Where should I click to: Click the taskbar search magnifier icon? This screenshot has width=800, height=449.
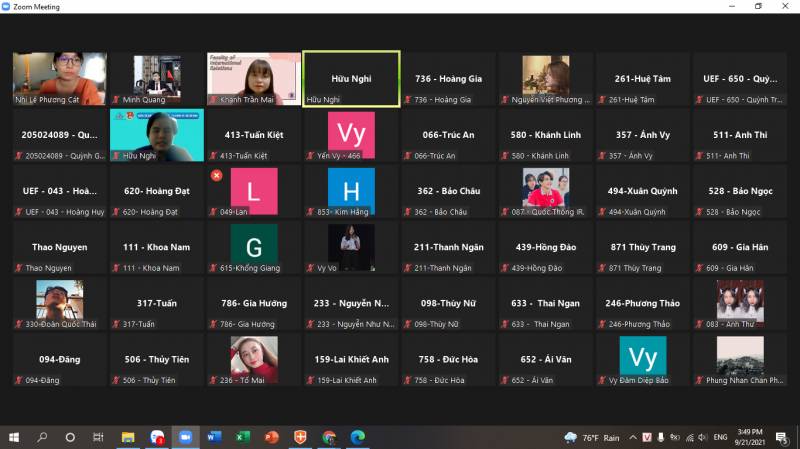tap(42, 437)
